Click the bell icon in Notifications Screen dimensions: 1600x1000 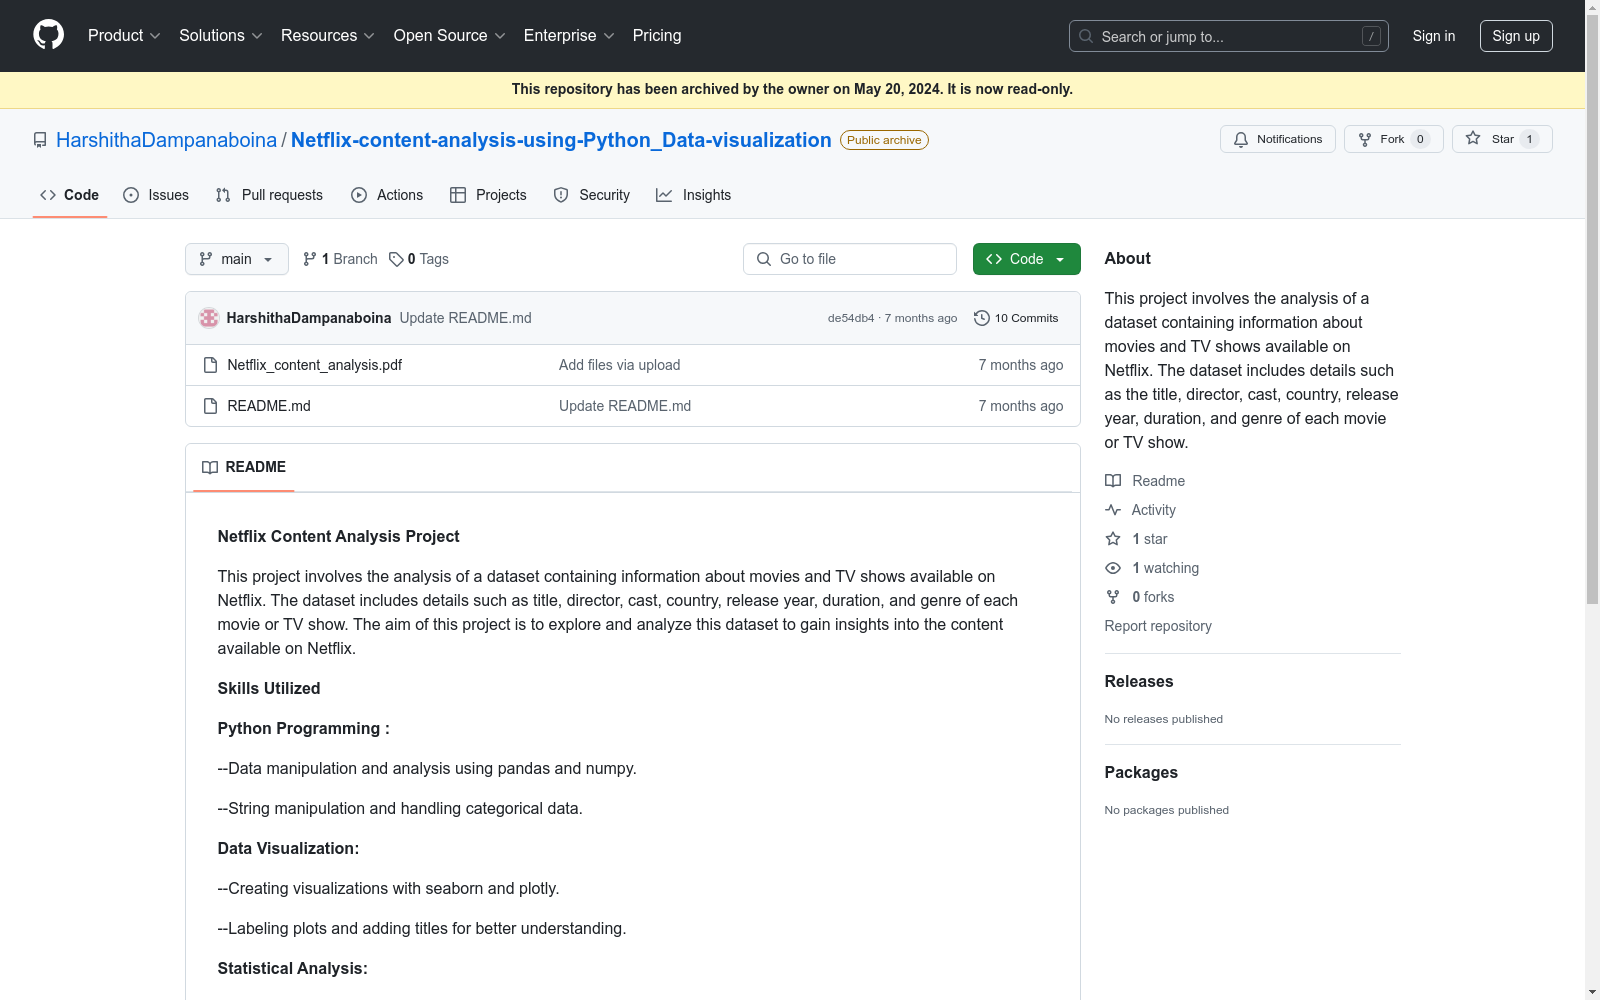[x=1241, y=139]
